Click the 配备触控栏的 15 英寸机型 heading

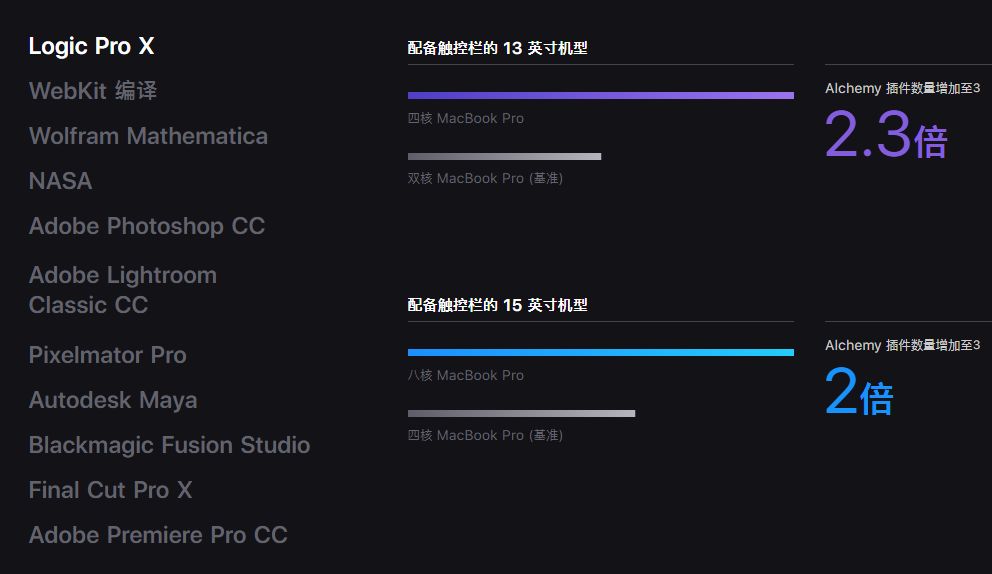497,305
